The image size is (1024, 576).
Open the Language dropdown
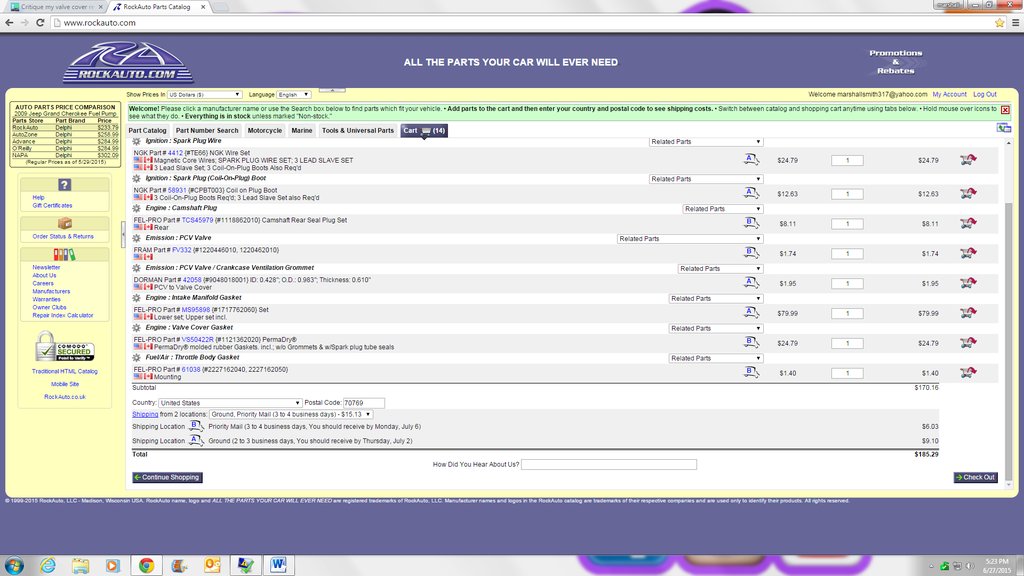293,95
